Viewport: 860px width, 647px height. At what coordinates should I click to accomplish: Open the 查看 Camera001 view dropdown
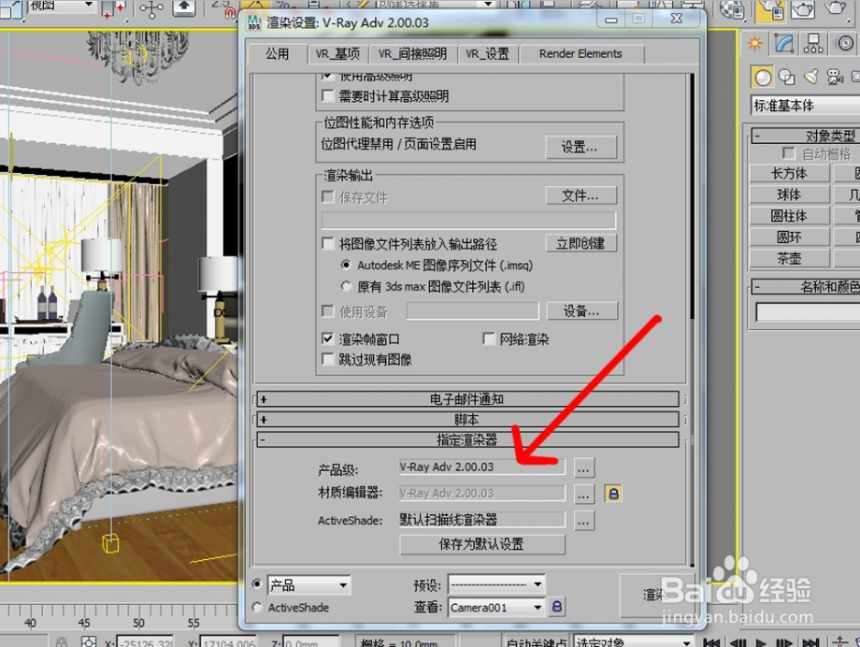(496, 607)
